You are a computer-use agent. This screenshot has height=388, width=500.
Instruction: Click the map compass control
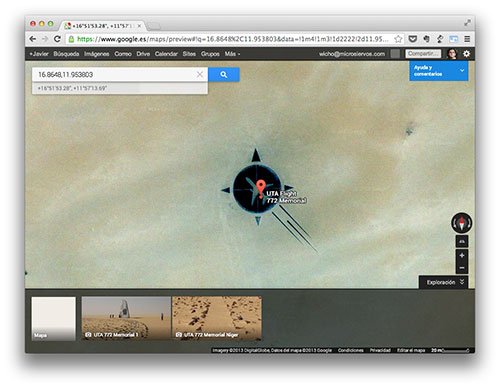pos(462,223)
